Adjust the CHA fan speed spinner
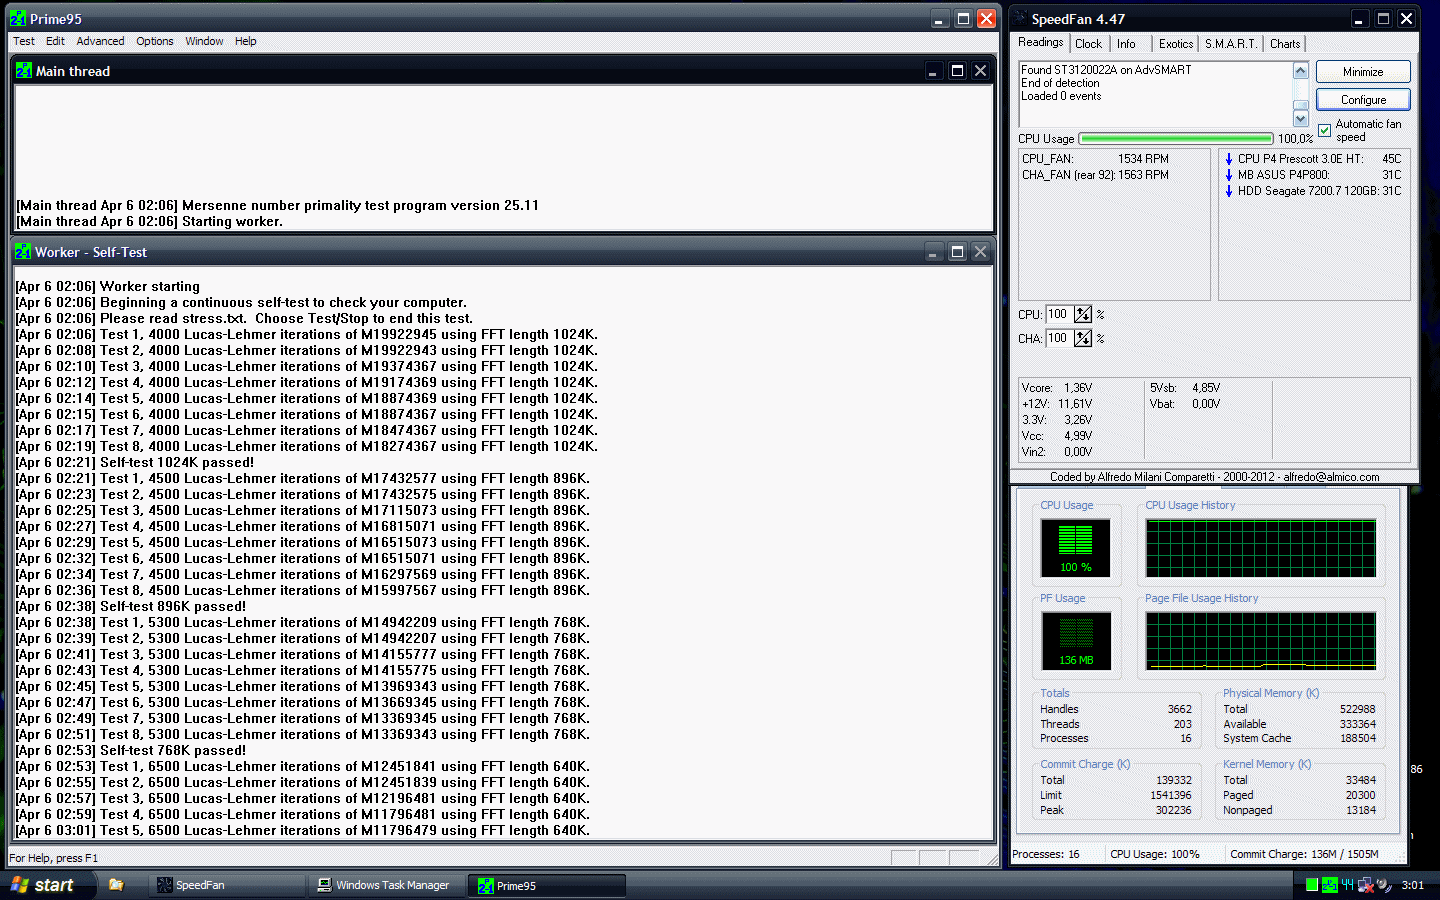Viewport: 1440px width, 900px height. [x=1083, y=339]
